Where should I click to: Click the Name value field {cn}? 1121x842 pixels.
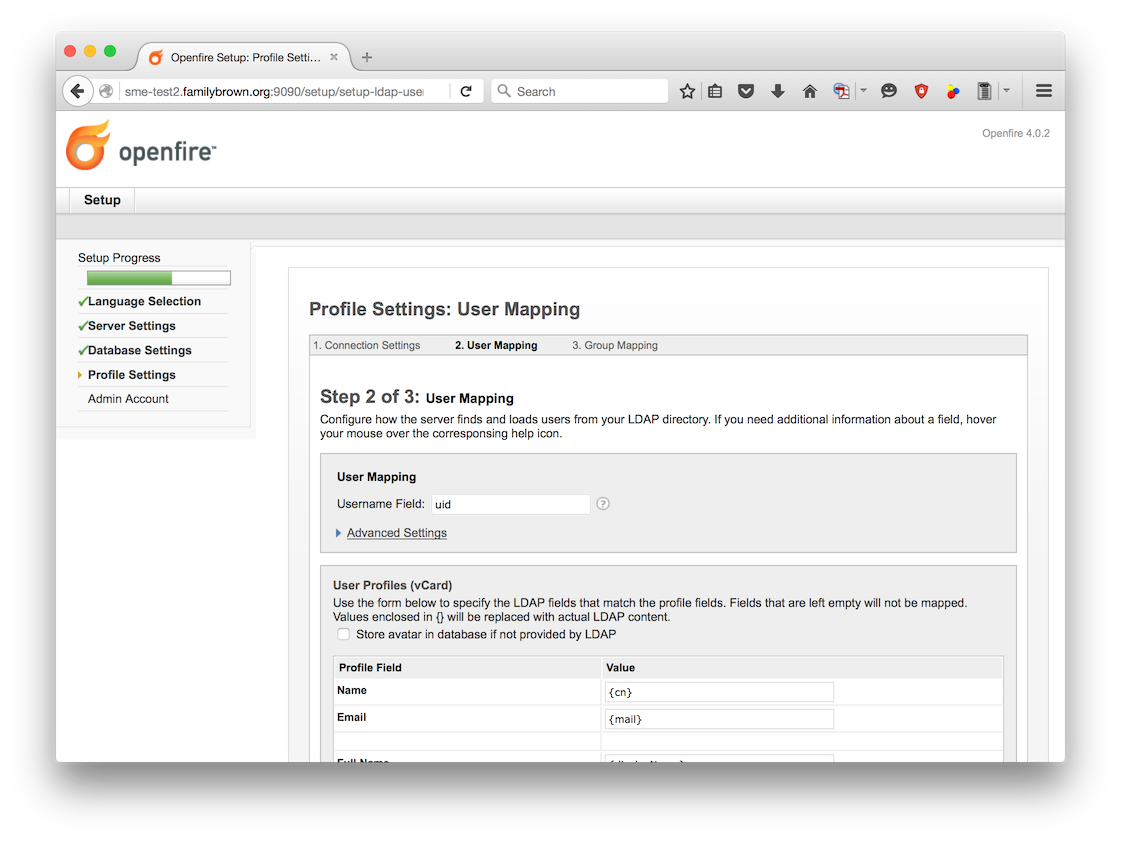718,692
